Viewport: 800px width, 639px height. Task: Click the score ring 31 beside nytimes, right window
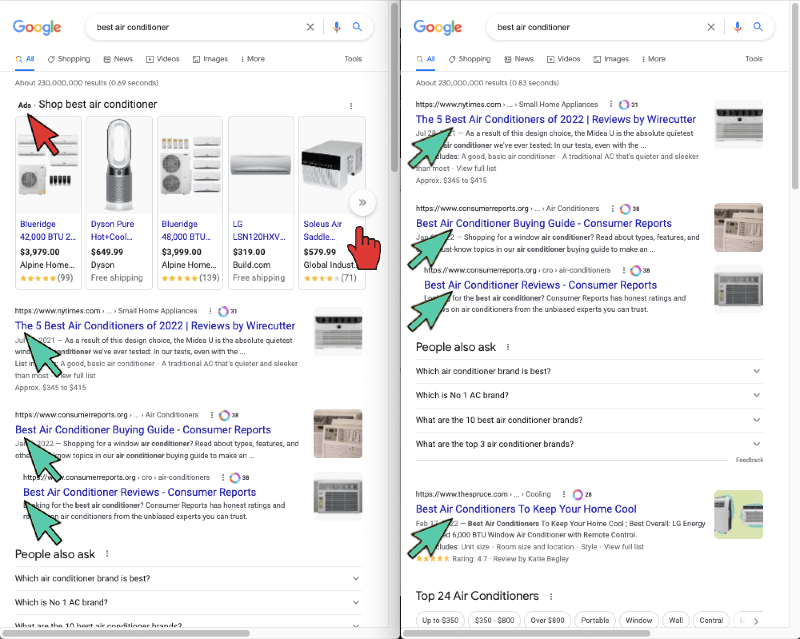click(x=624, y=105)
